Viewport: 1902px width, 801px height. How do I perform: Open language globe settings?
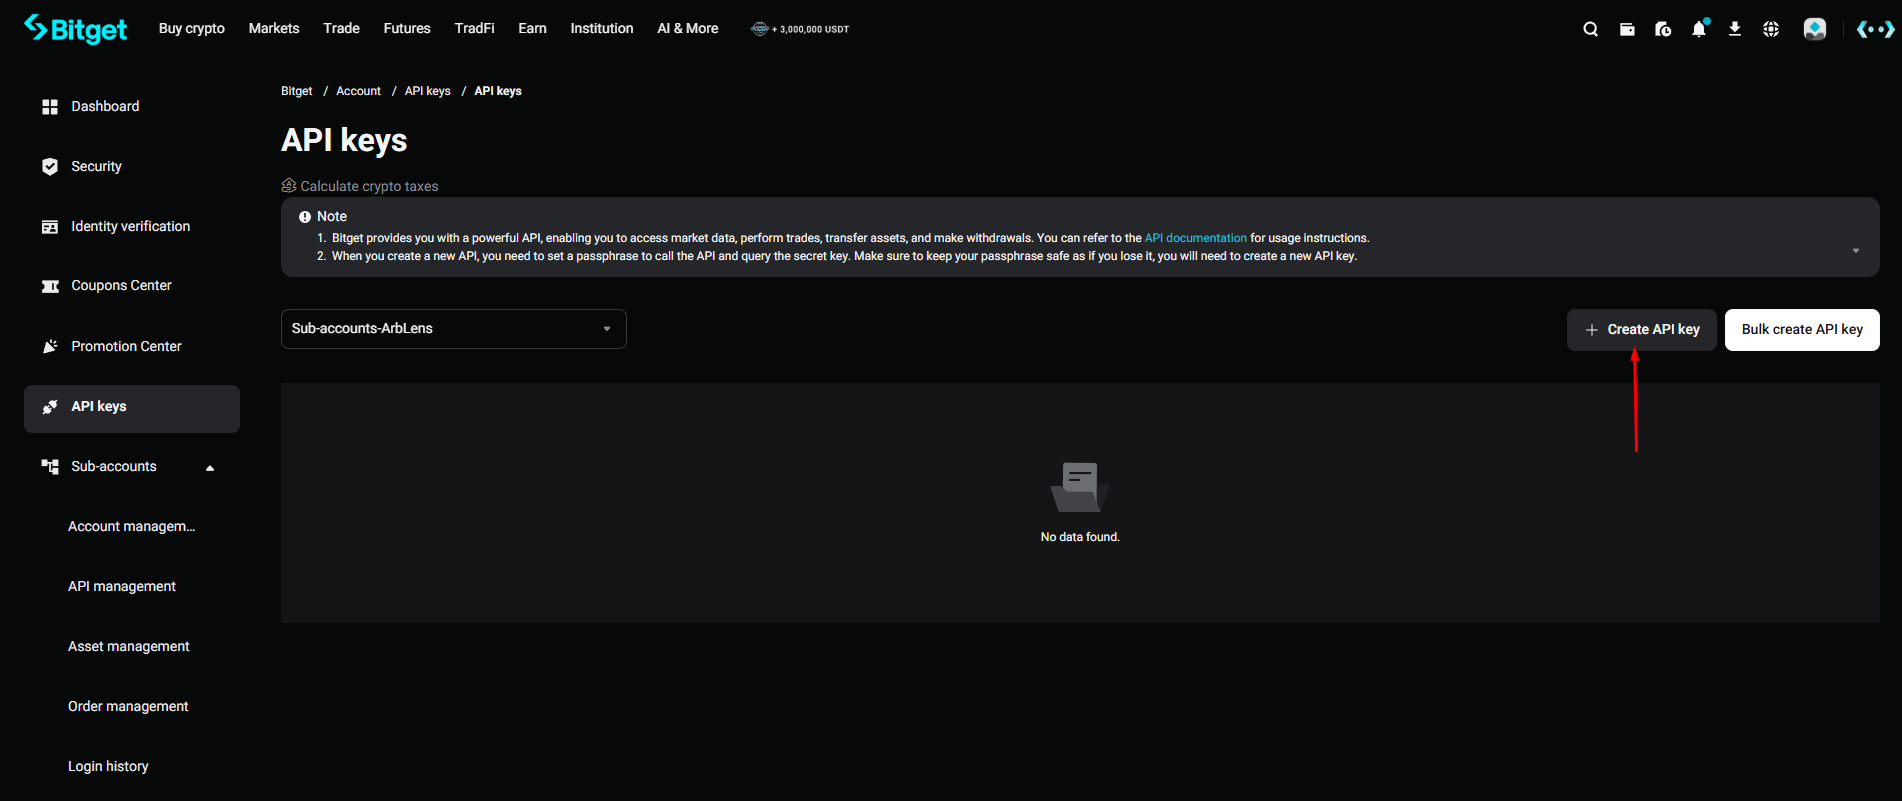point(1771,29)
